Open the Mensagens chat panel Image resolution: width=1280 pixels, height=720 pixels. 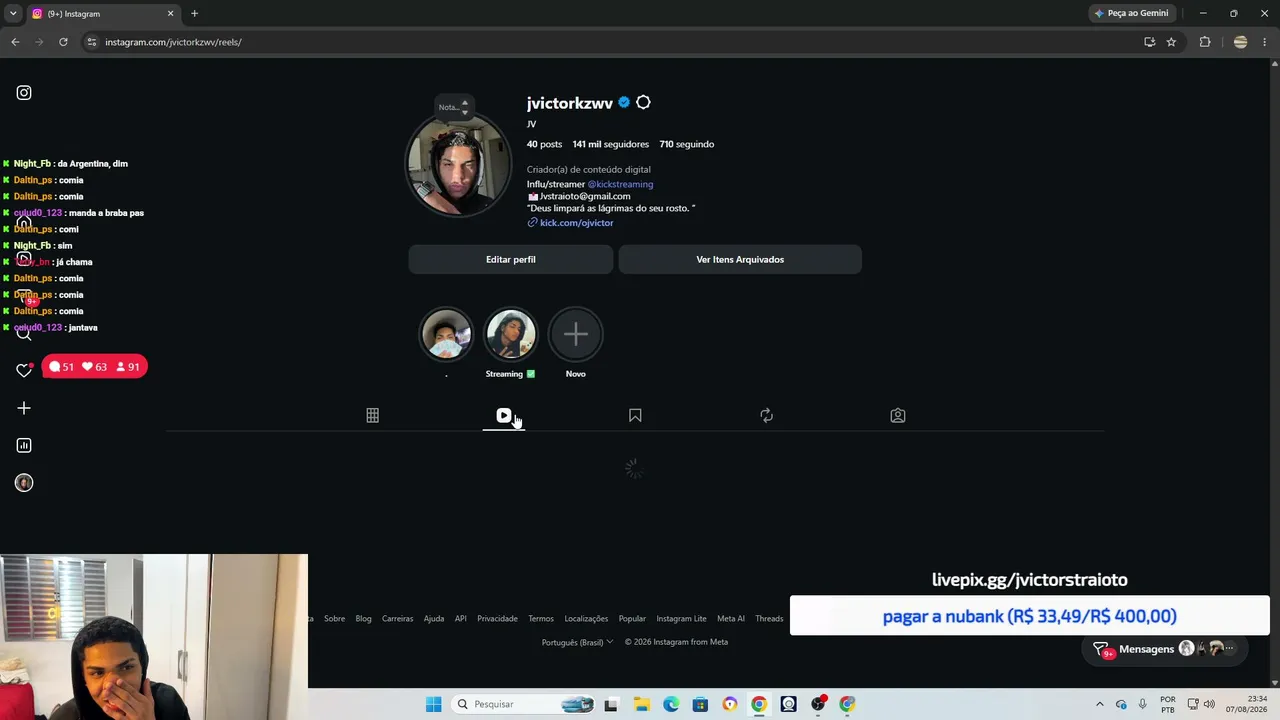1166,649
